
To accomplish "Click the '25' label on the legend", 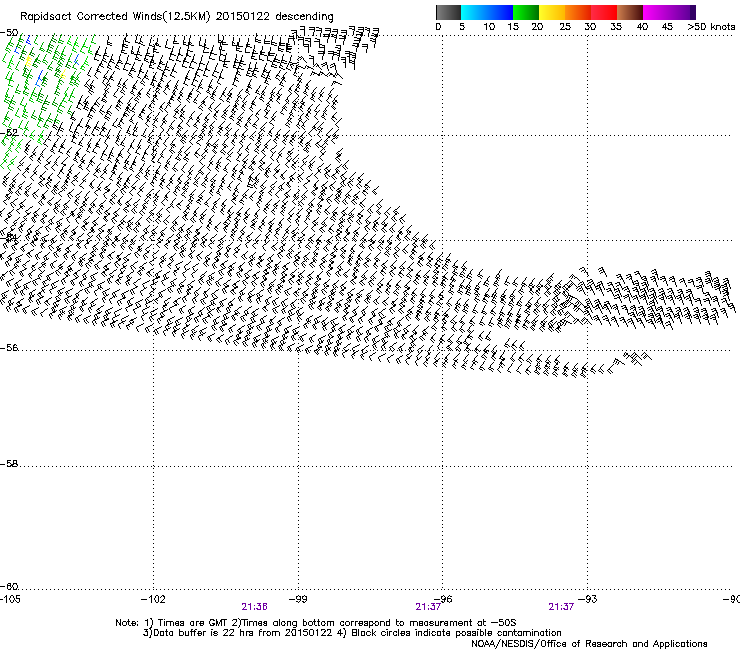I will pyautogui.click(x=565, y=27).
